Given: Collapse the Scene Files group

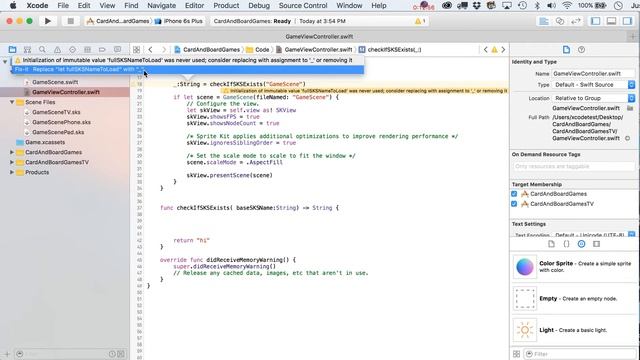Looking at the screenshot, I should click(x=12, y=102).
